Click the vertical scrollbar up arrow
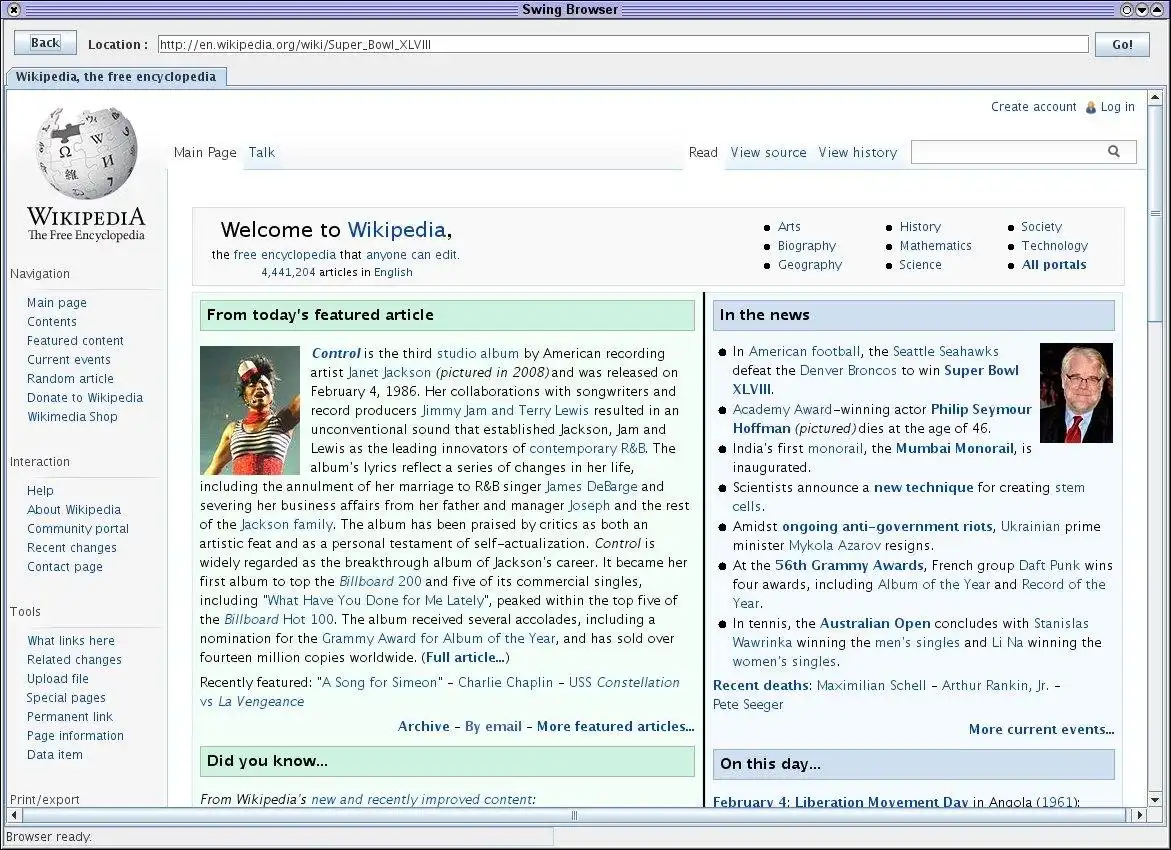This screenshot has width=1171, height=850. tap(1155, 98)
